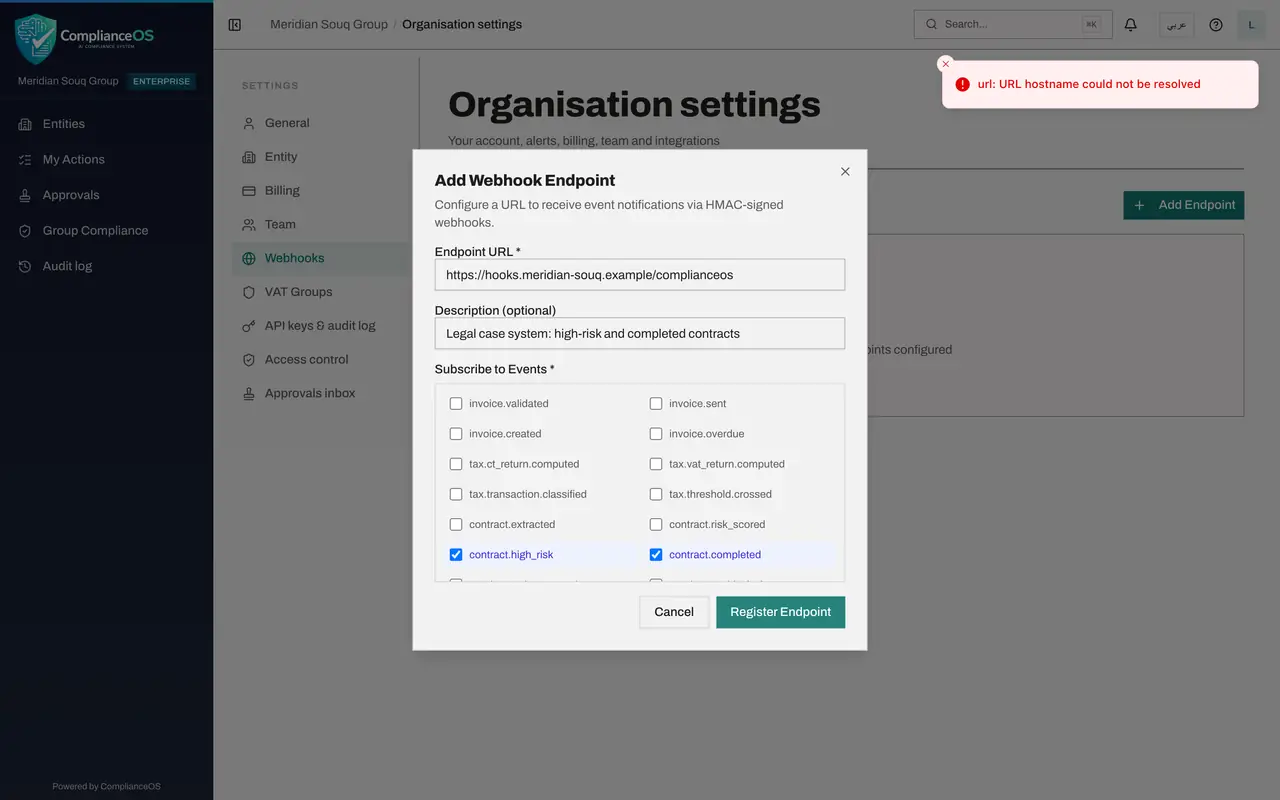Click the red error alert icon

962,84
